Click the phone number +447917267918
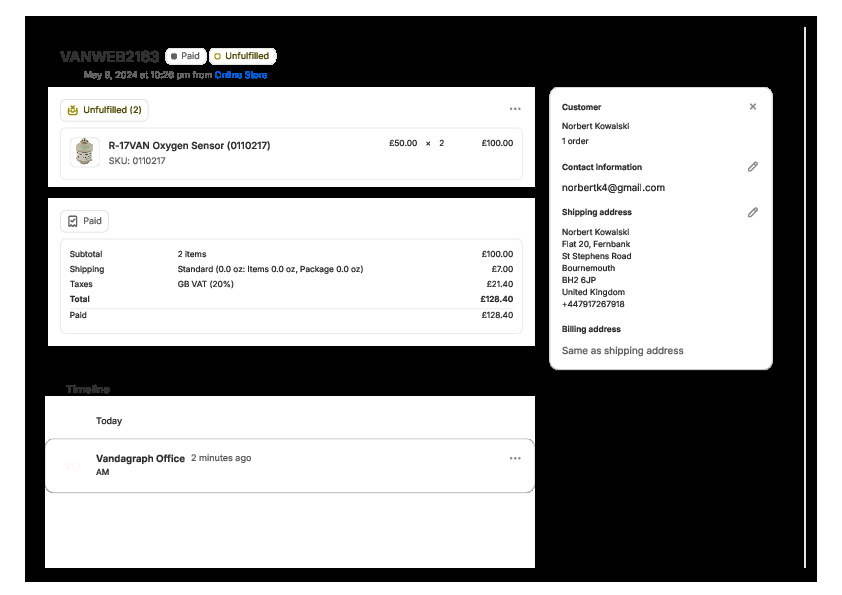The height and width of the screenshot is (595, 842). pyautogui.click(x=593, y=304)
